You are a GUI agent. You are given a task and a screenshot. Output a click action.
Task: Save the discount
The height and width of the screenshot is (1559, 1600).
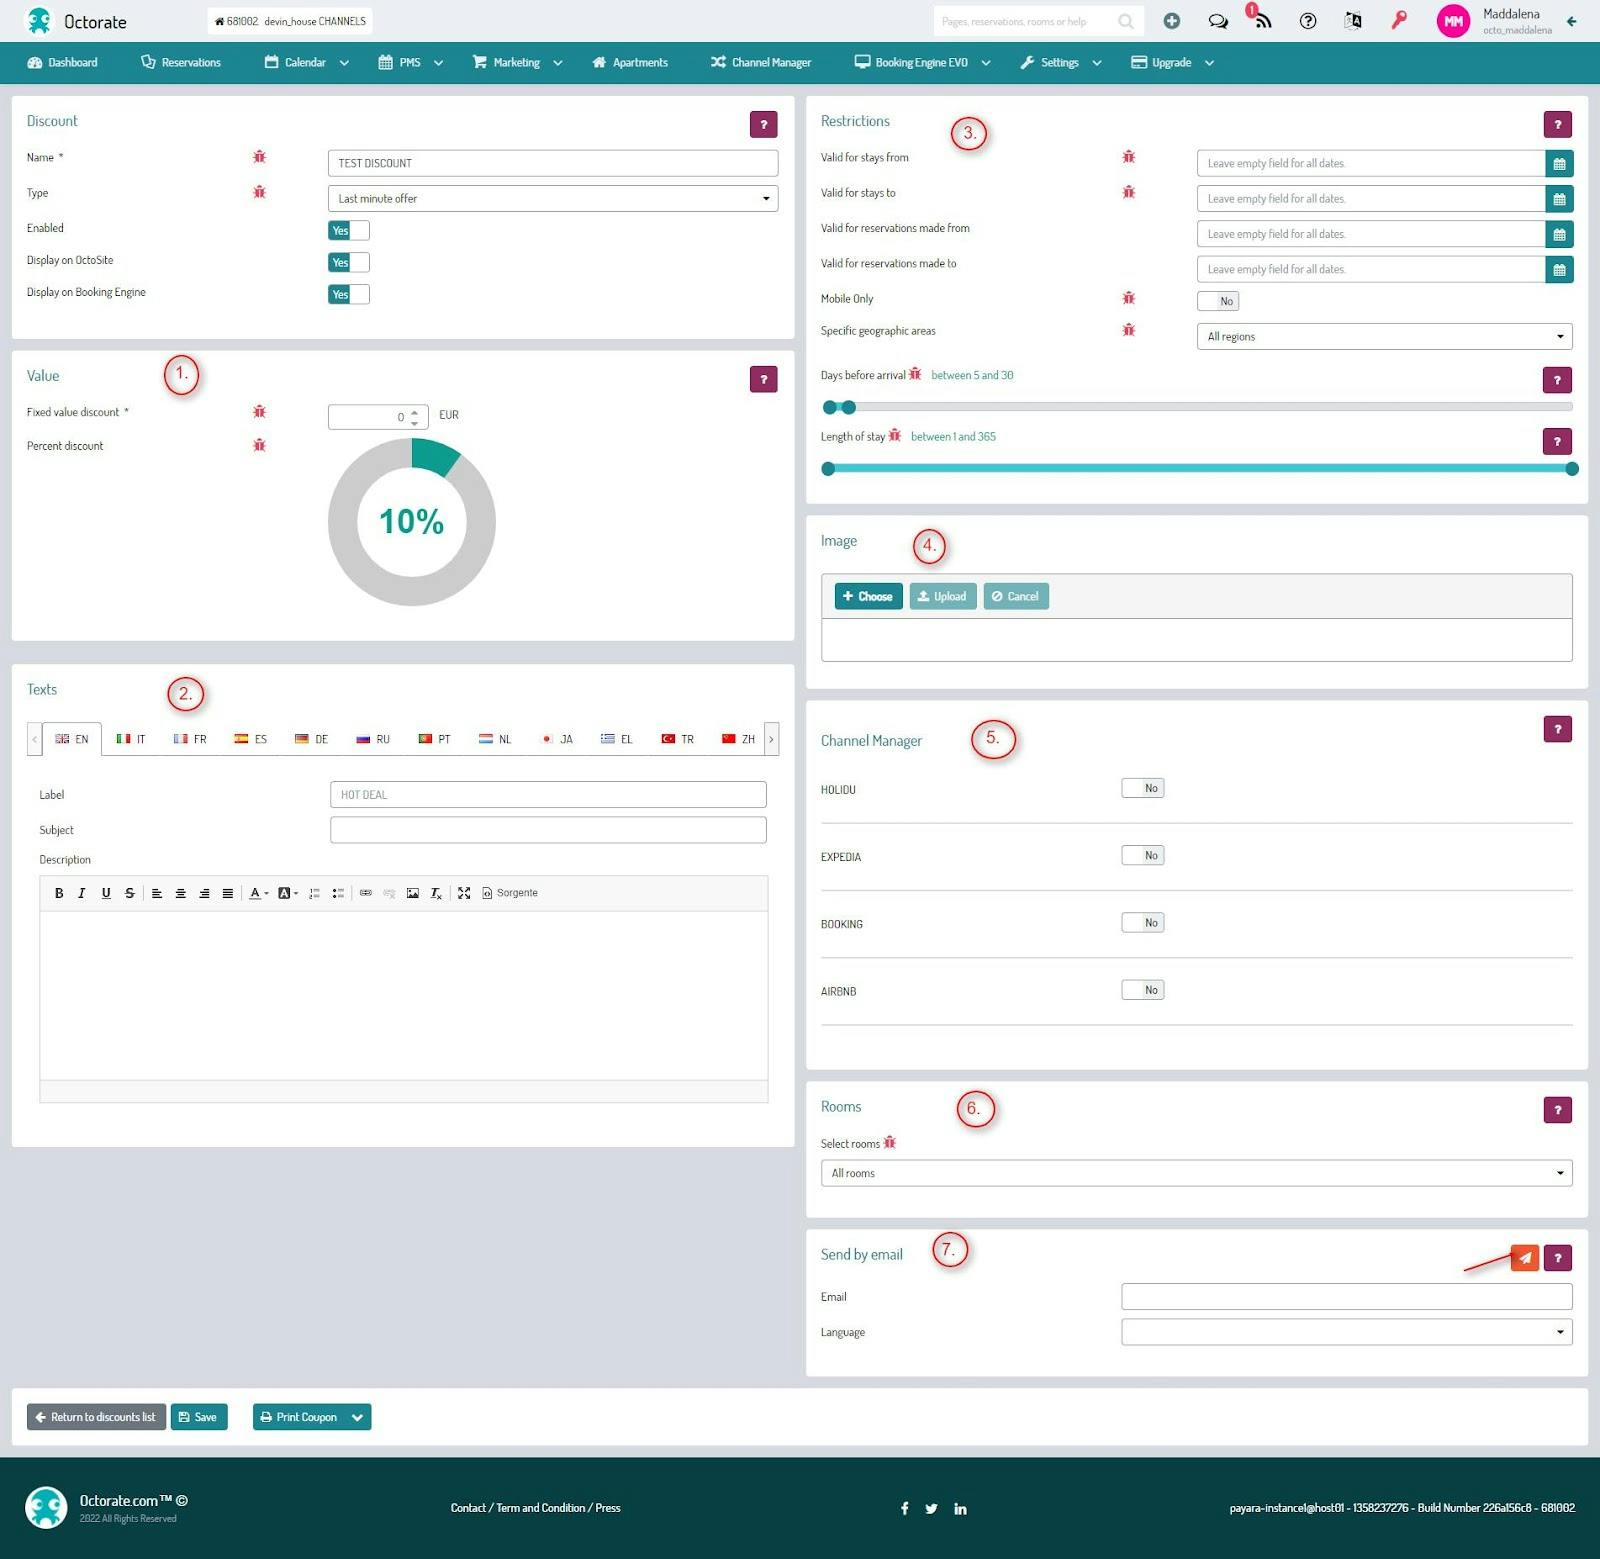click(x=199, y=1417)
